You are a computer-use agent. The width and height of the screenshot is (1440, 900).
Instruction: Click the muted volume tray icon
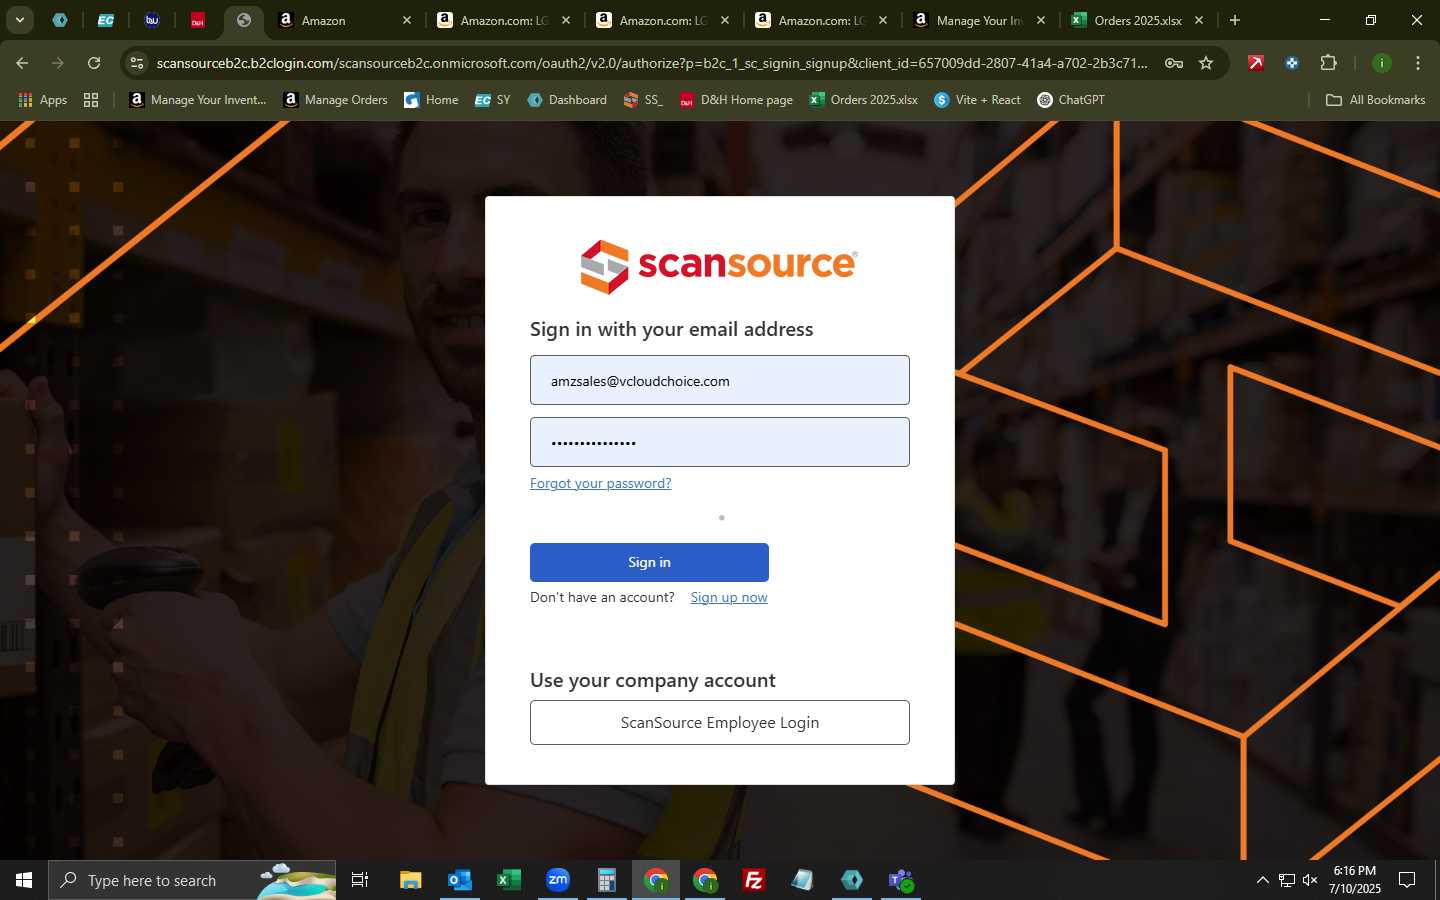tap(1310, 880)
